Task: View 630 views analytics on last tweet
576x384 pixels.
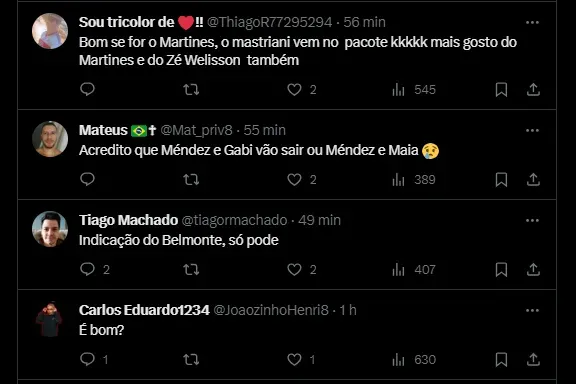Action: [x=414, y=359]
